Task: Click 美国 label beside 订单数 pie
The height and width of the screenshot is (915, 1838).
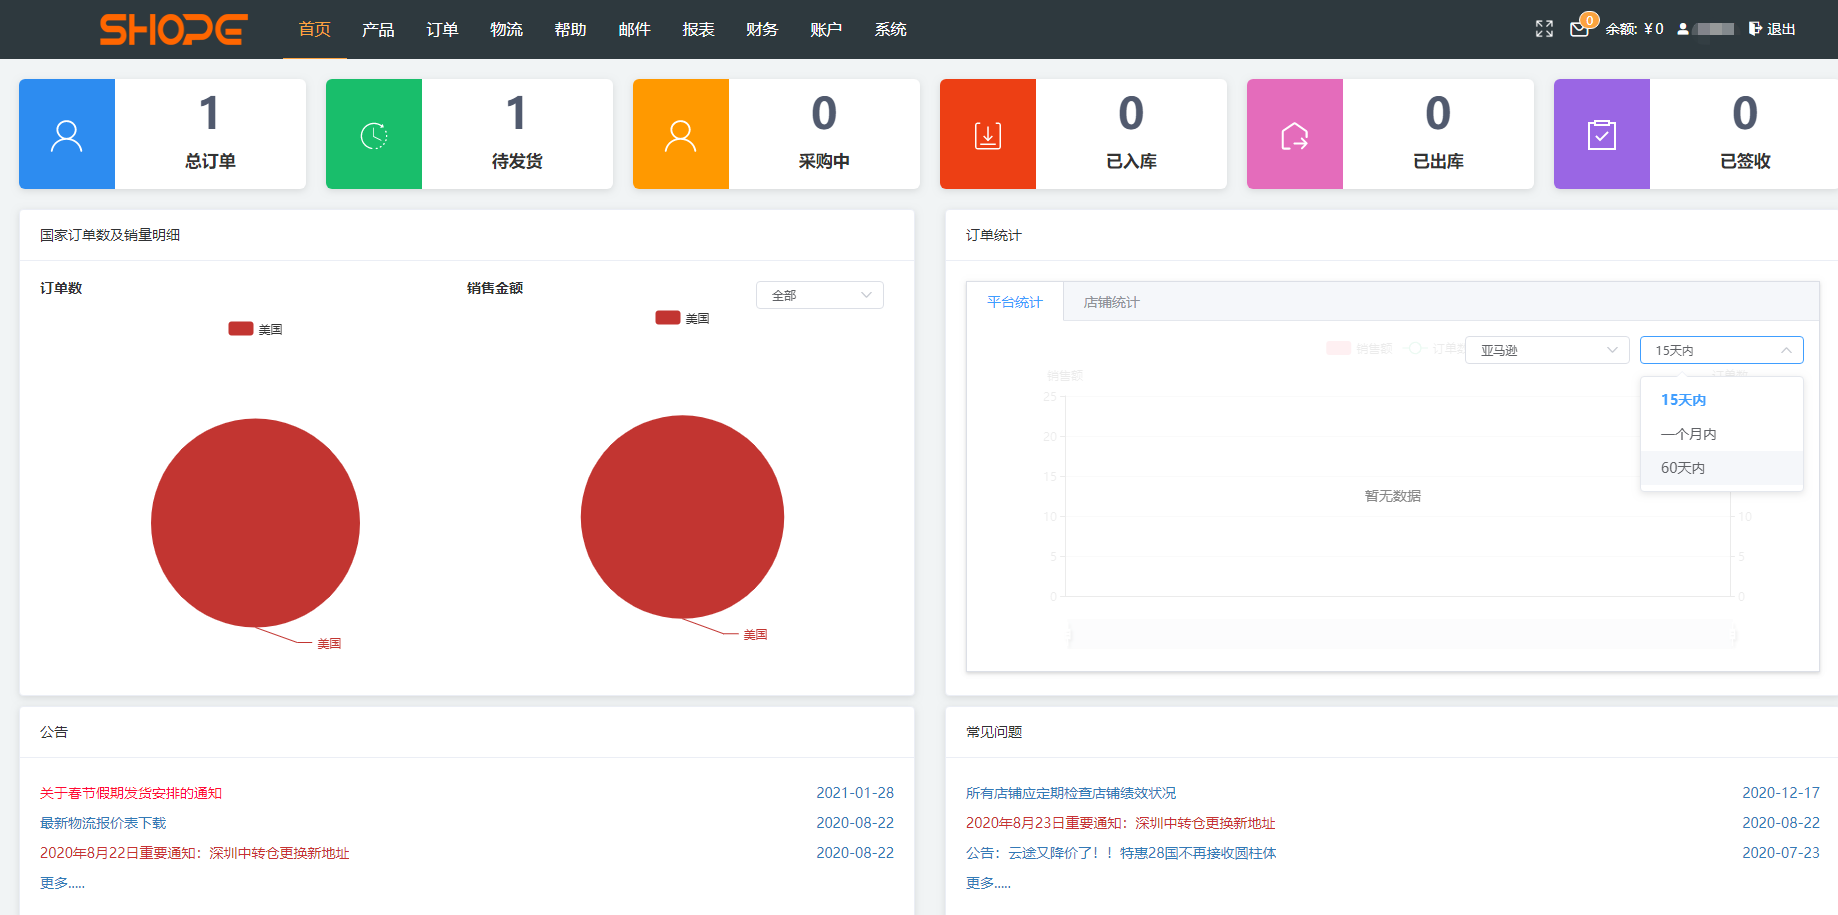Action: (329, 644)
